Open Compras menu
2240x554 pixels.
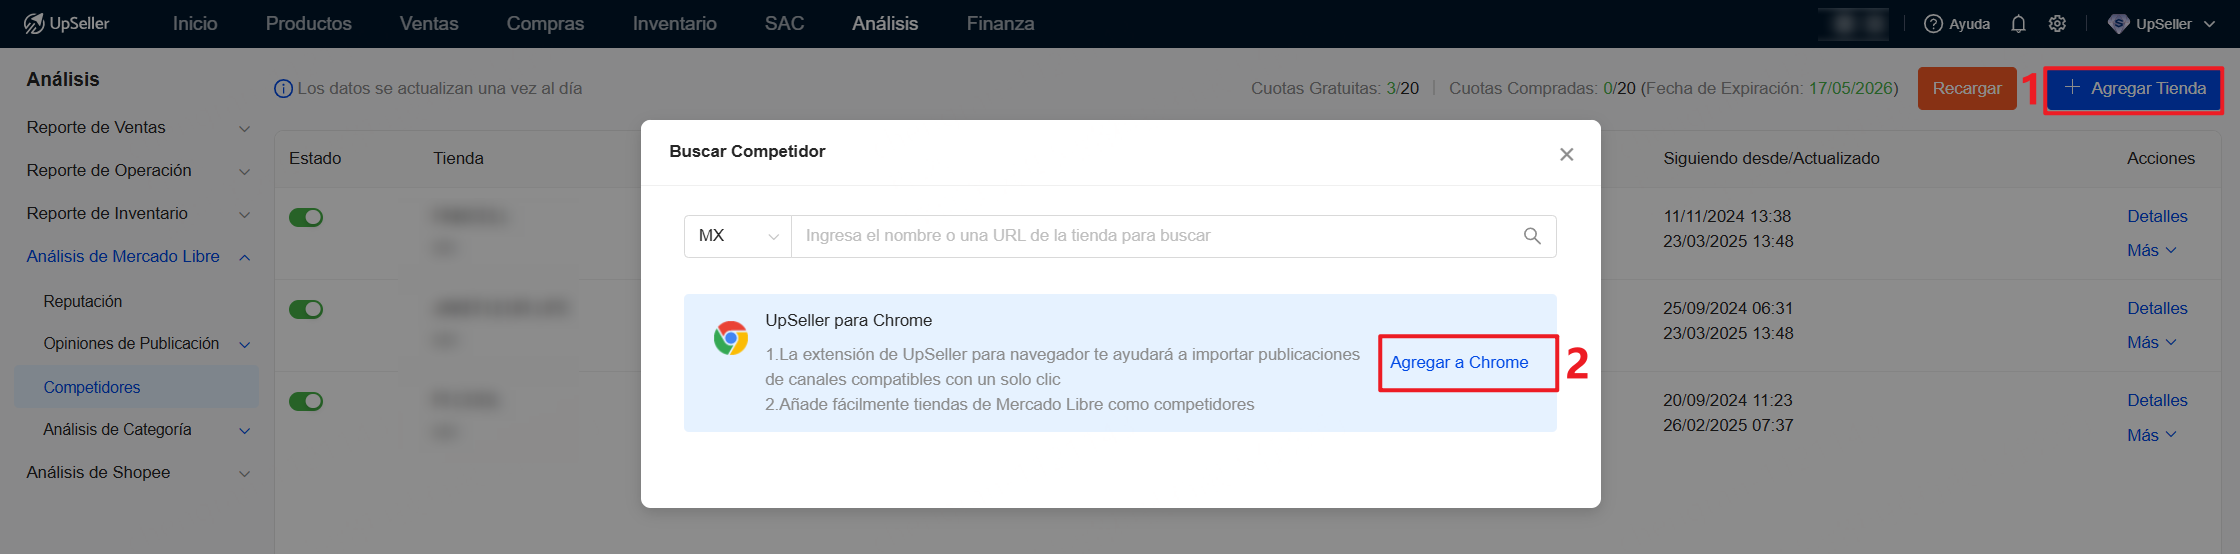[x=545, y=23]
